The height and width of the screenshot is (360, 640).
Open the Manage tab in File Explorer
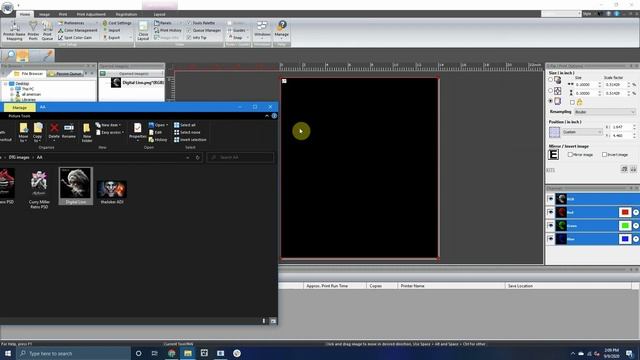pyautogui.click(x=20, y=107)
